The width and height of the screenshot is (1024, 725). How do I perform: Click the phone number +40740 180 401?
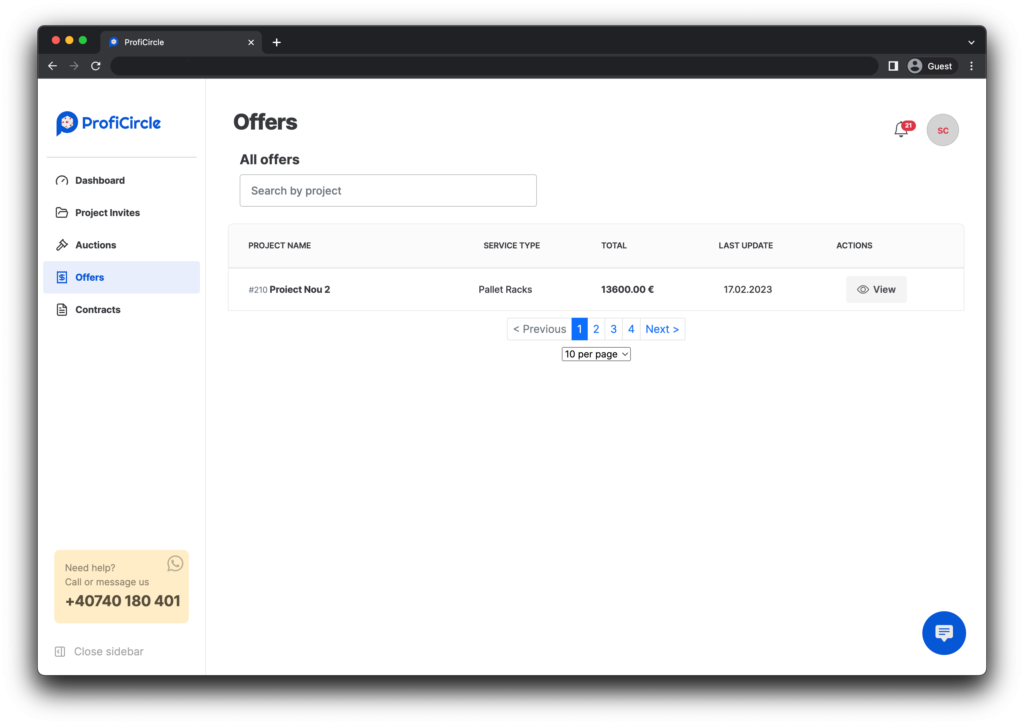click(x=123, y=601)
